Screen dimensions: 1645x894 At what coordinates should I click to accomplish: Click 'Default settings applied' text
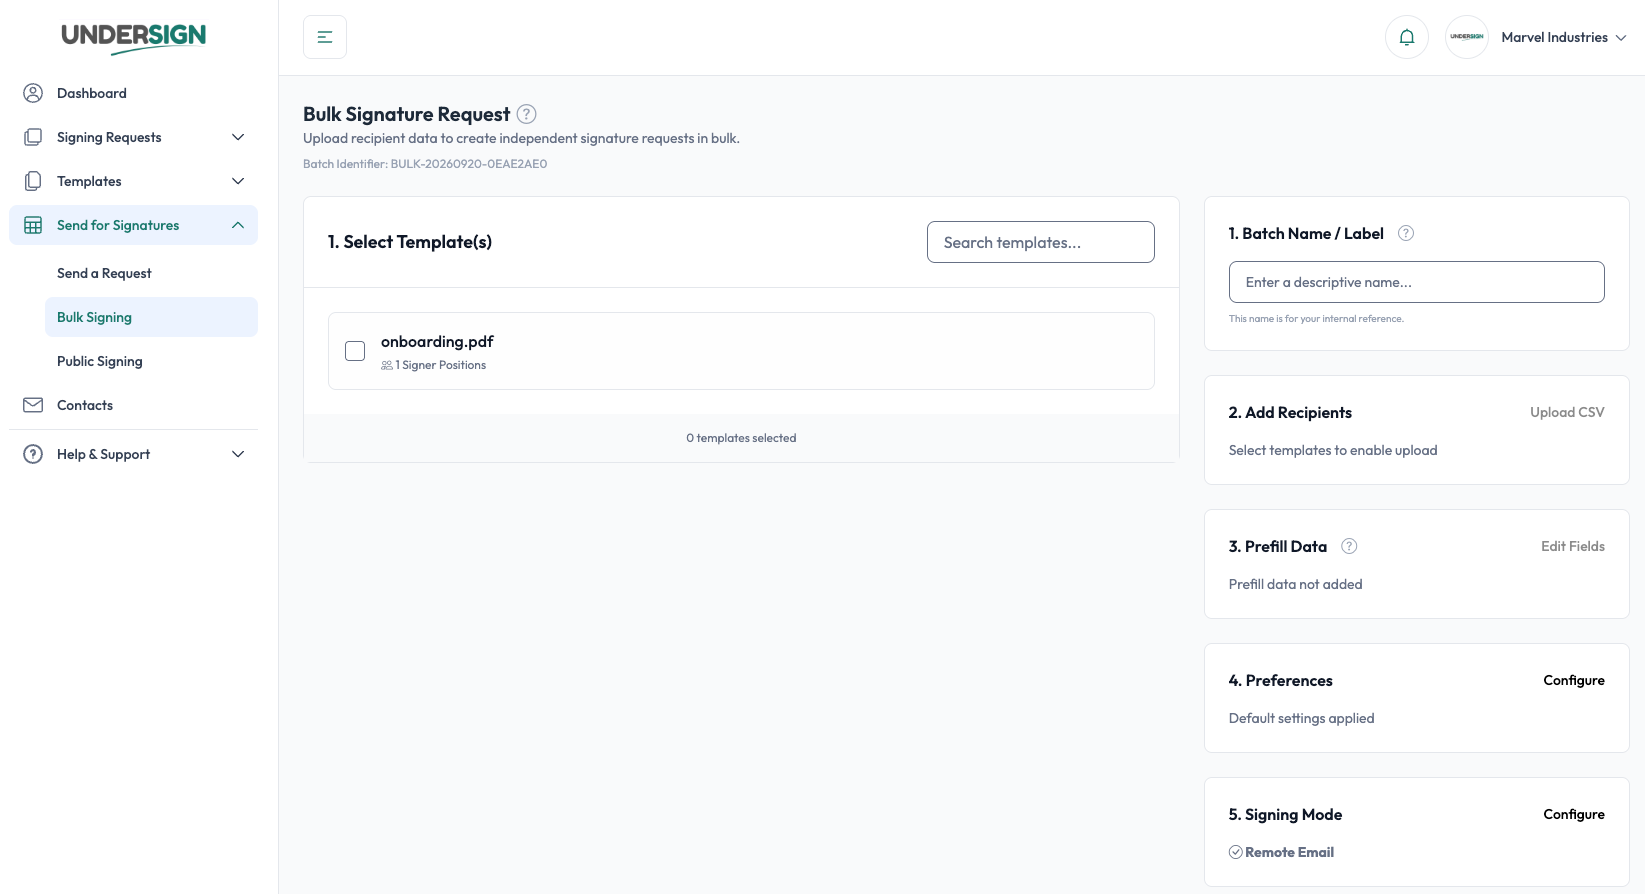click(1302, 718)
